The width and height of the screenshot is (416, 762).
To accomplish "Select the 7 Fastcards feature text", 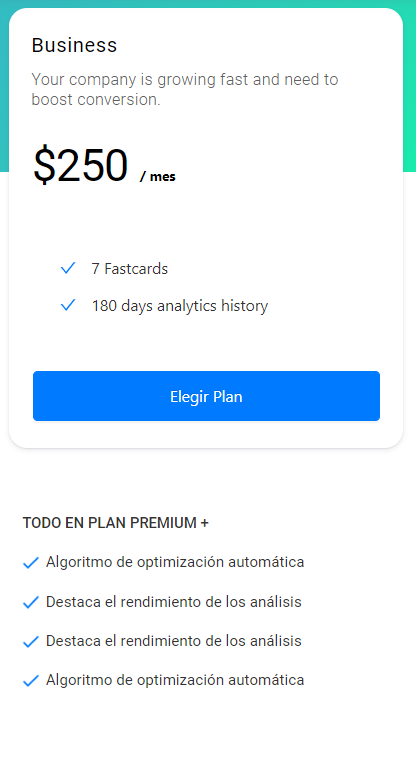I will [130, 269].
